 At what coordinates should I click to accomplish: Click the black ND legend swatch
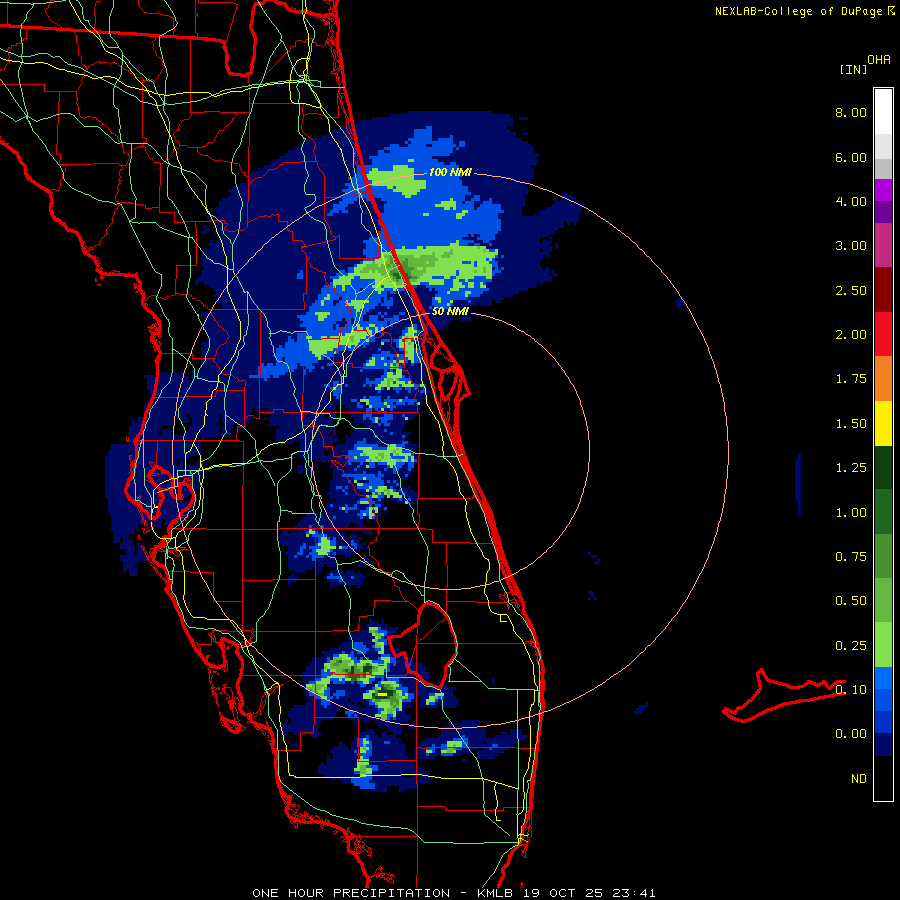click(x=883, y=778)
